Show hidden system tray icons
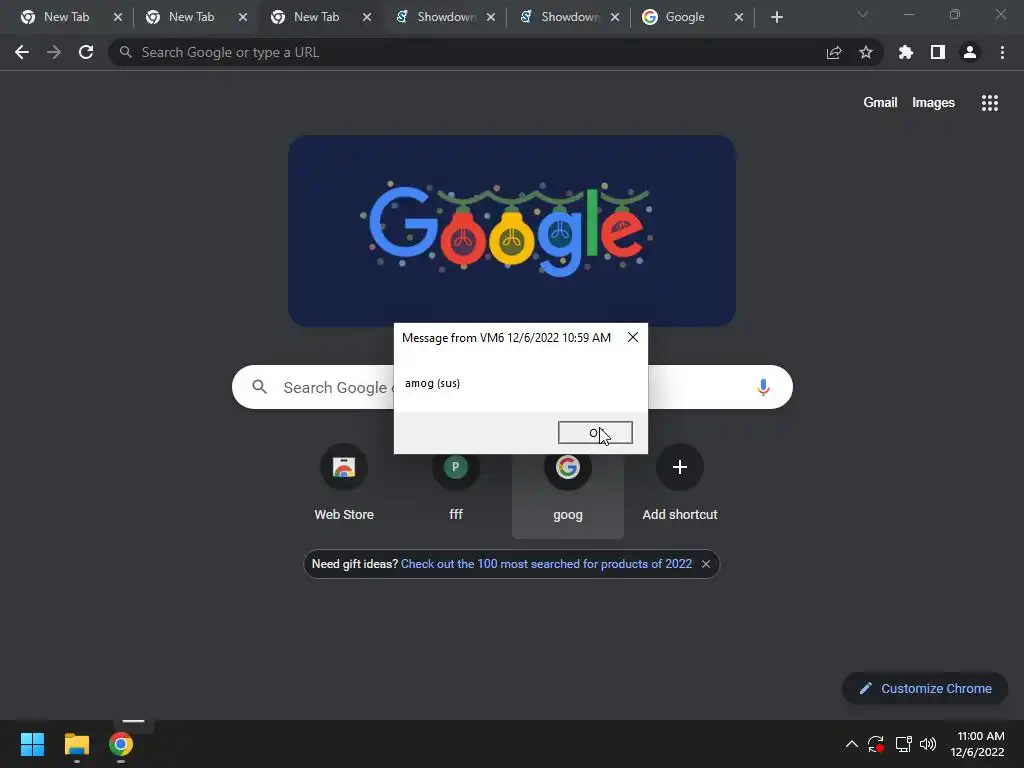Viewport: 1024px width, 768px height. point(852,744)
